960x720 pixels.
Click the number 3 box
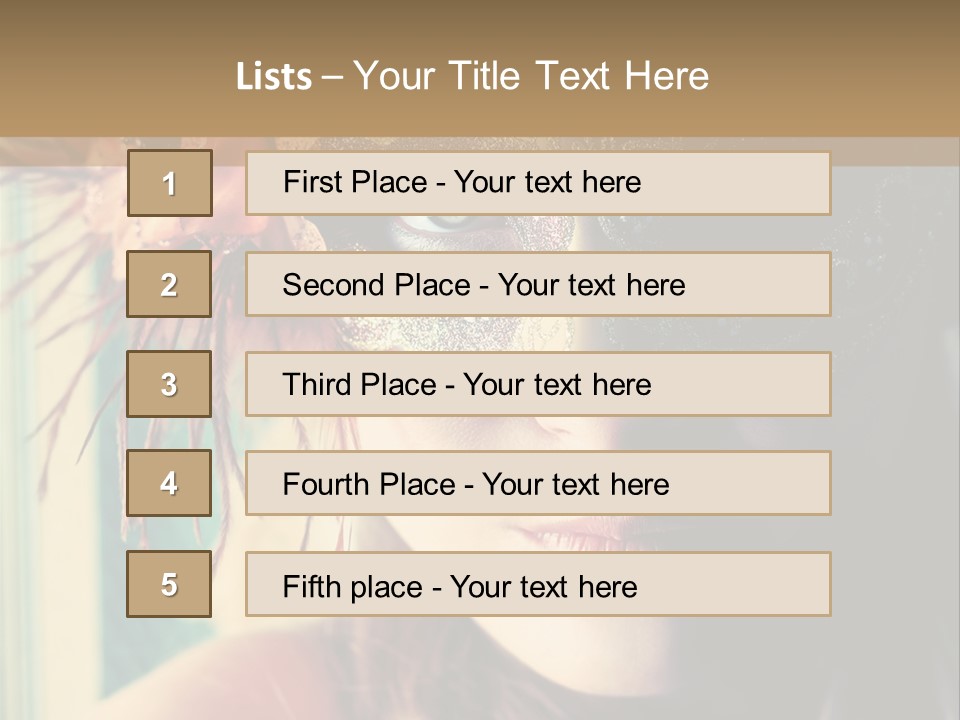pos(169,384)
